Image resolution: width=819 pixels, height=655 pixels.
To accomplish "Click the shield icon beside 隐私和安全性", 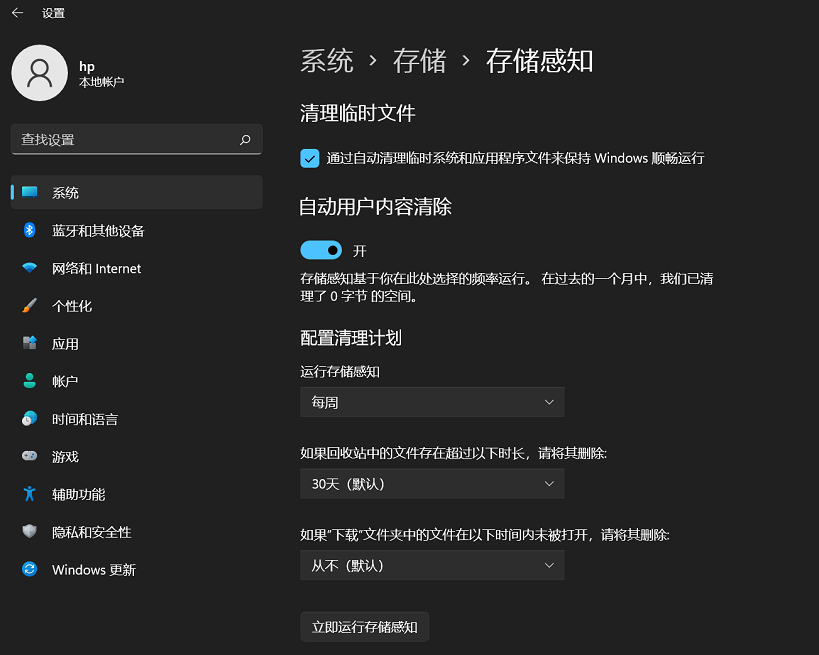I will pos(30,531).
